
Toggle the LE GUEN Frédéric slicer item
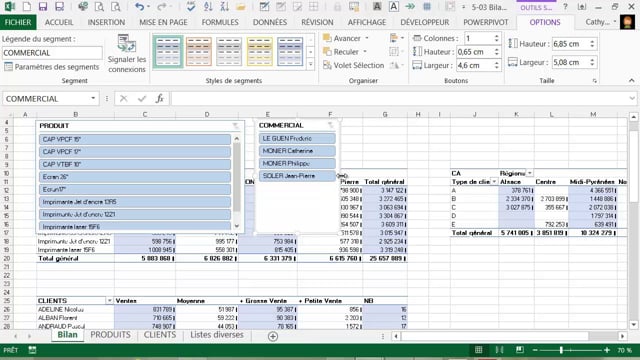pyautogui.click(x=297, y=138)
